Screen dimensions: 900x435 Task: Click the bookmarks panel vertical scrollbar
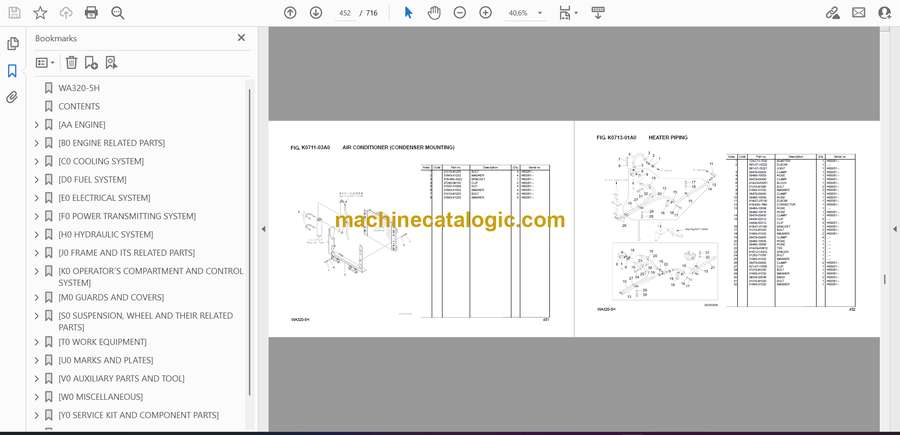(x=249, y=241)
